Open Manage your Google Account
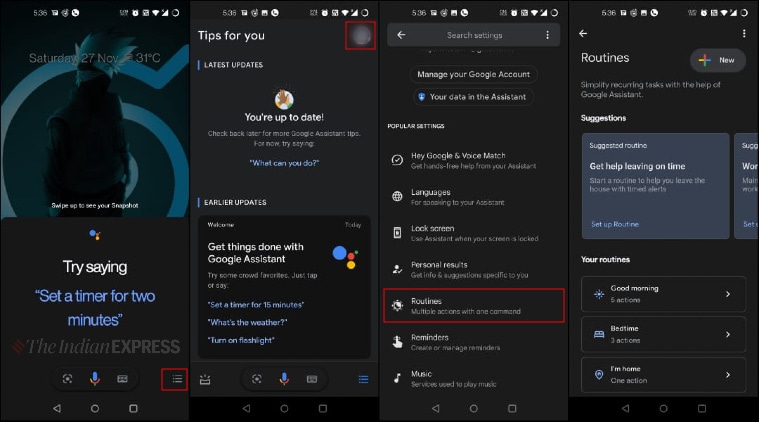Viewport: 759px width, 422px height. tap(473, 74)
